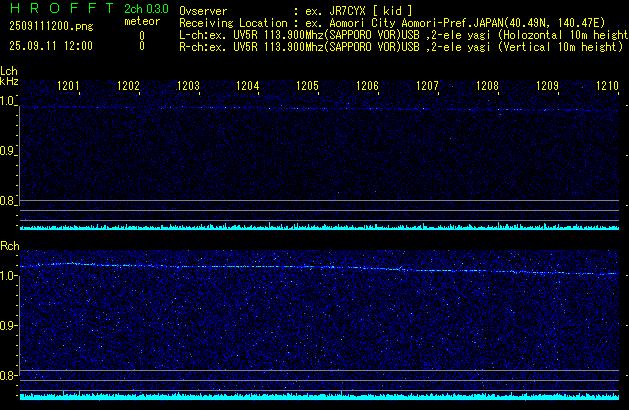This screenshot has width=629, height=410.
Task: Click the L-ch receiver description line
Action: (404, 35)
